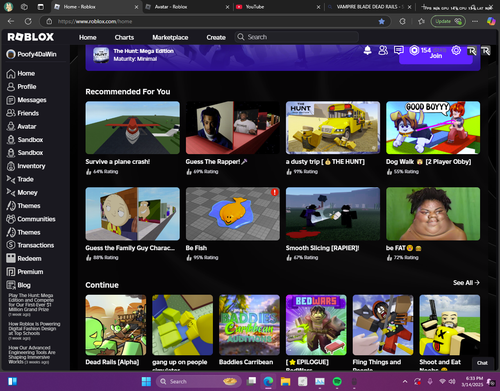Open the chat messages icon in top bar
The height and width of the screenshot is (391, 500).
click(398, 50)
